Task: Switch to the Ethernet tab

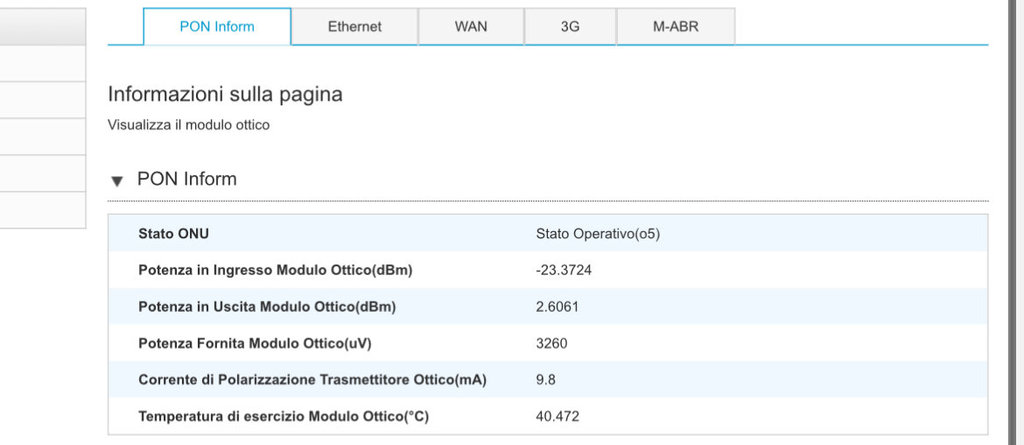Action: pos(354,27)
